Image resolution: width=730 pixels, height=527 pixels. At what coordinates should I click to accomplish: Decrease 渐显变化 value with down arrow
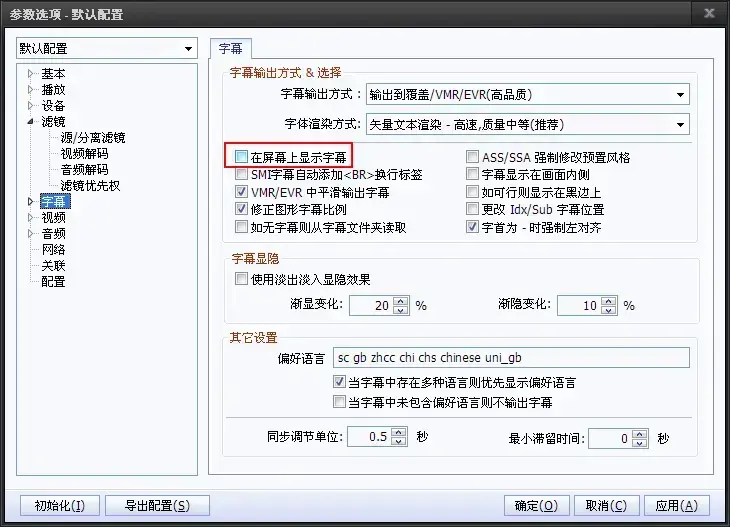pos(400,310)
